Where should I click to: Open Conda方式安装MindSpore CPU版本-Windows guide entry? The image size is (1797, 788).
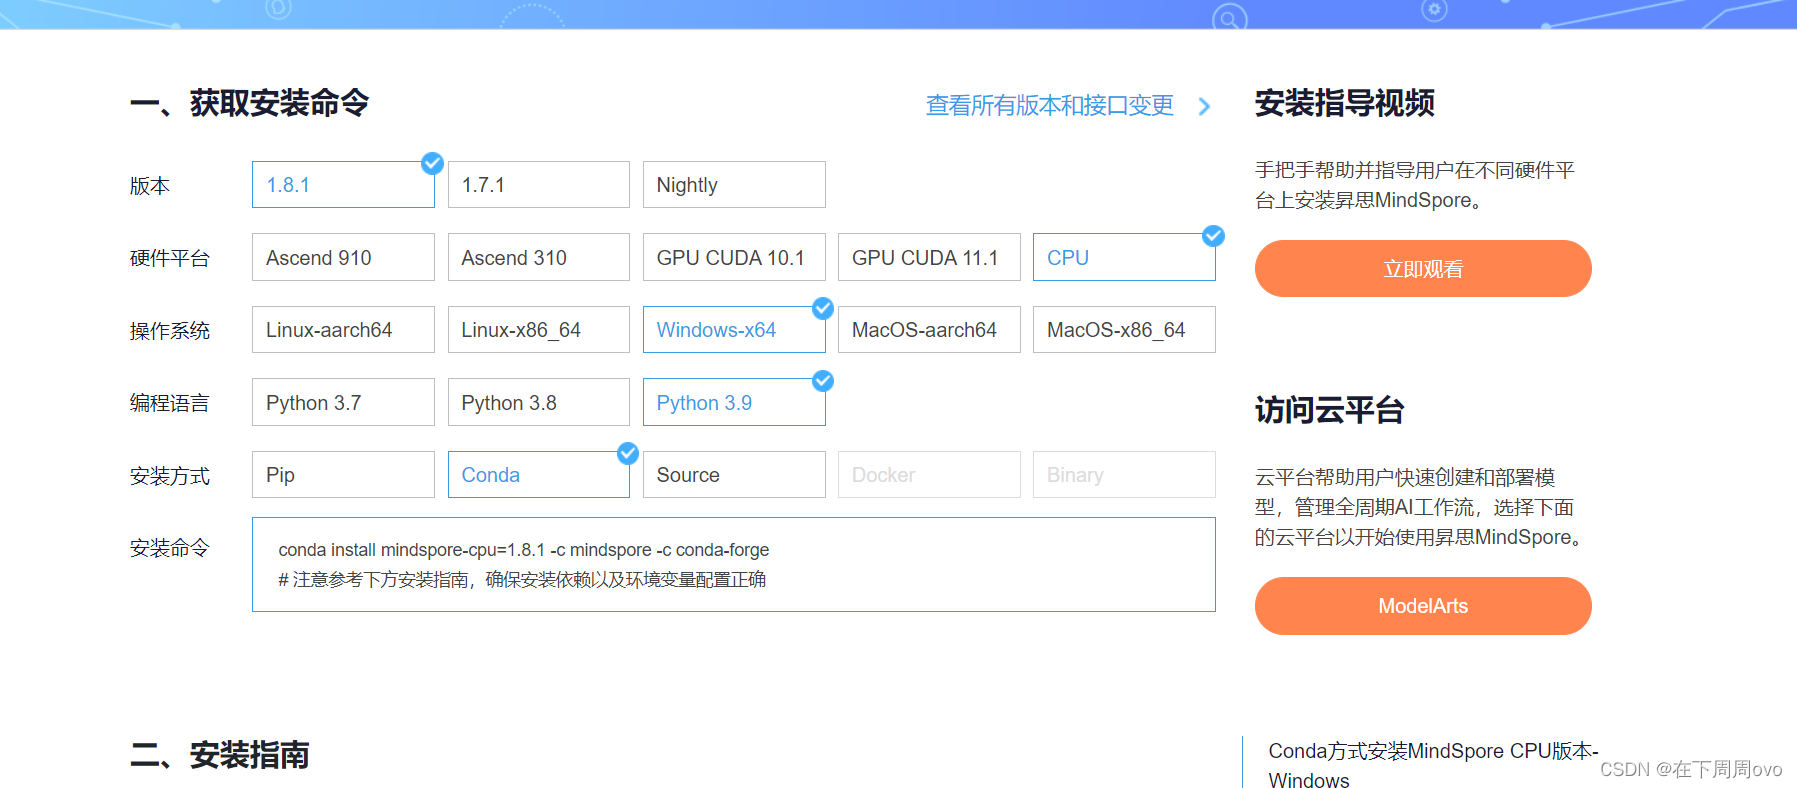(x=1433, y=766)
